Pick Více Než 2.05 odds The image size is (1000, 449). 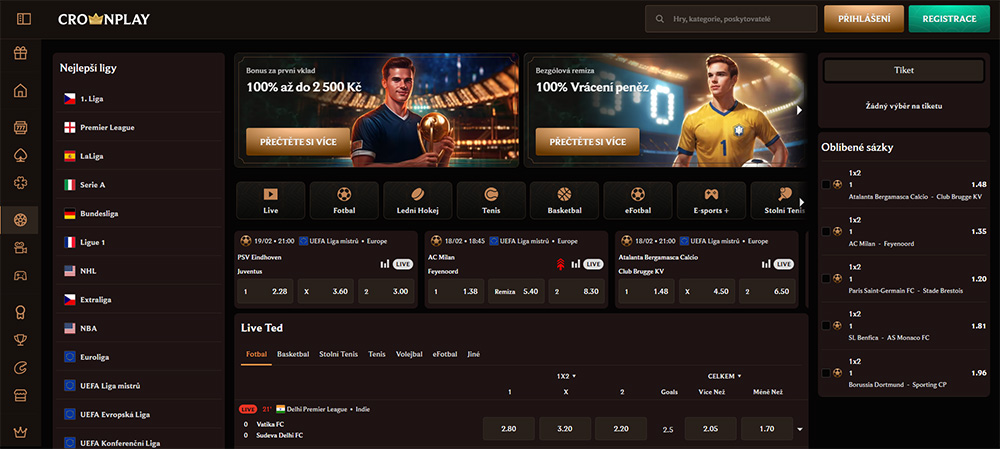(710, 429)
